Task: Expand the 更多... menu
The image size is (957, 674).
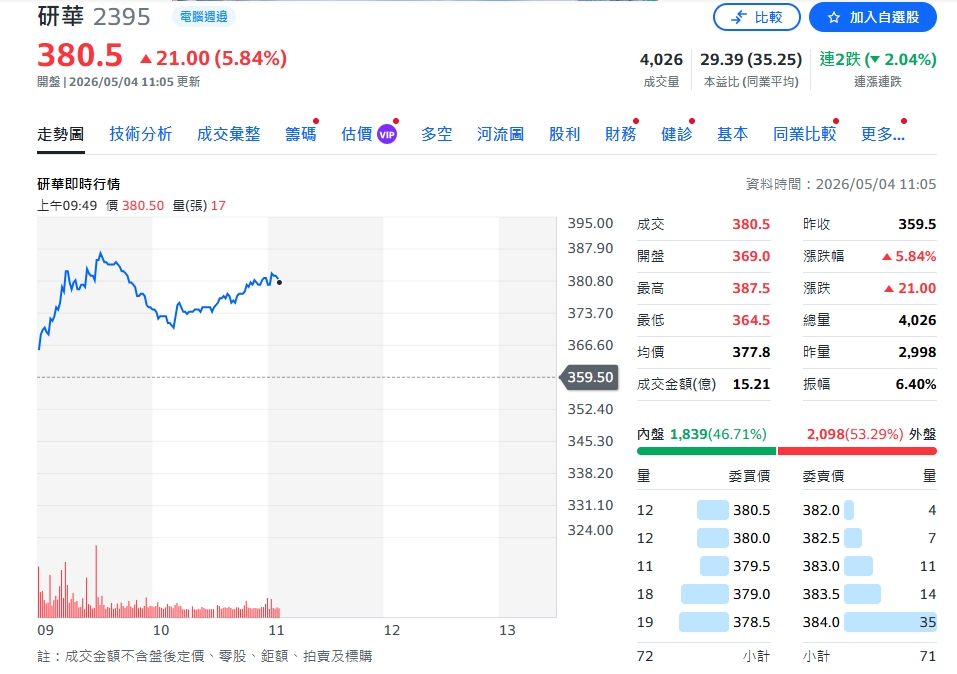Action: (x=883, y=134)
